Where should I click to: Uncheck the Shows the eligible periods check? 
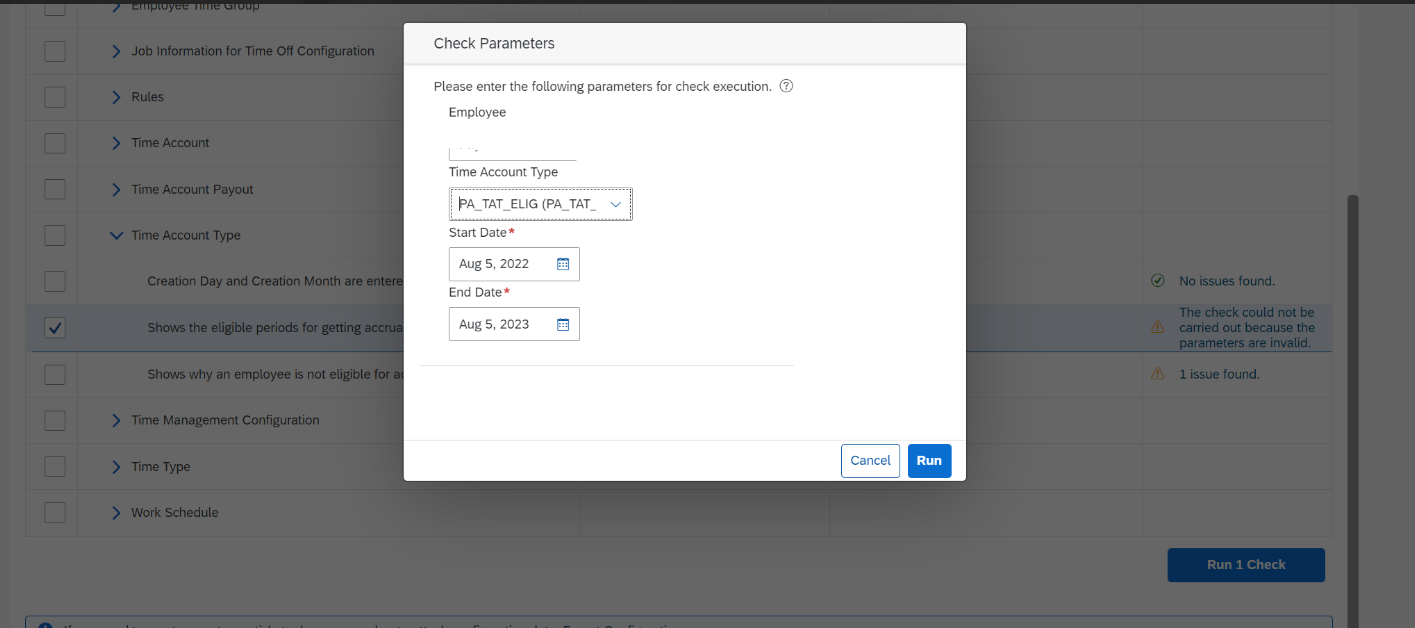pyautogui.click(x=55, y=327)
